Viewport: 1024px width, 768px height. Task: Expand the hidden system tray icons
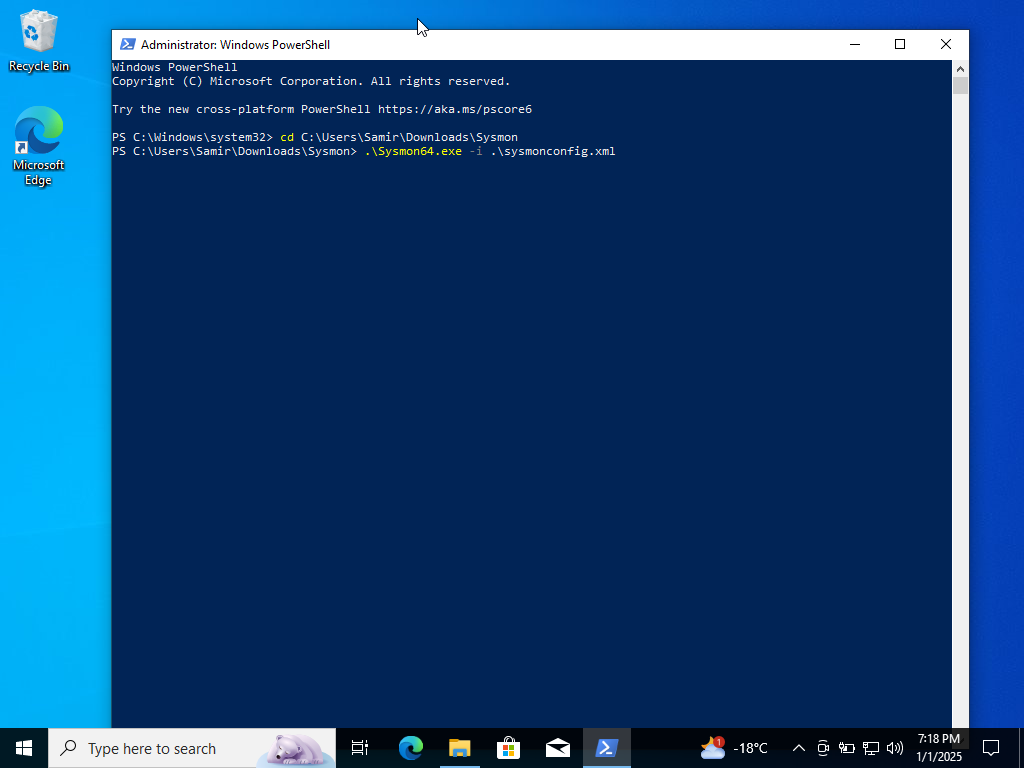pos(798,747)
